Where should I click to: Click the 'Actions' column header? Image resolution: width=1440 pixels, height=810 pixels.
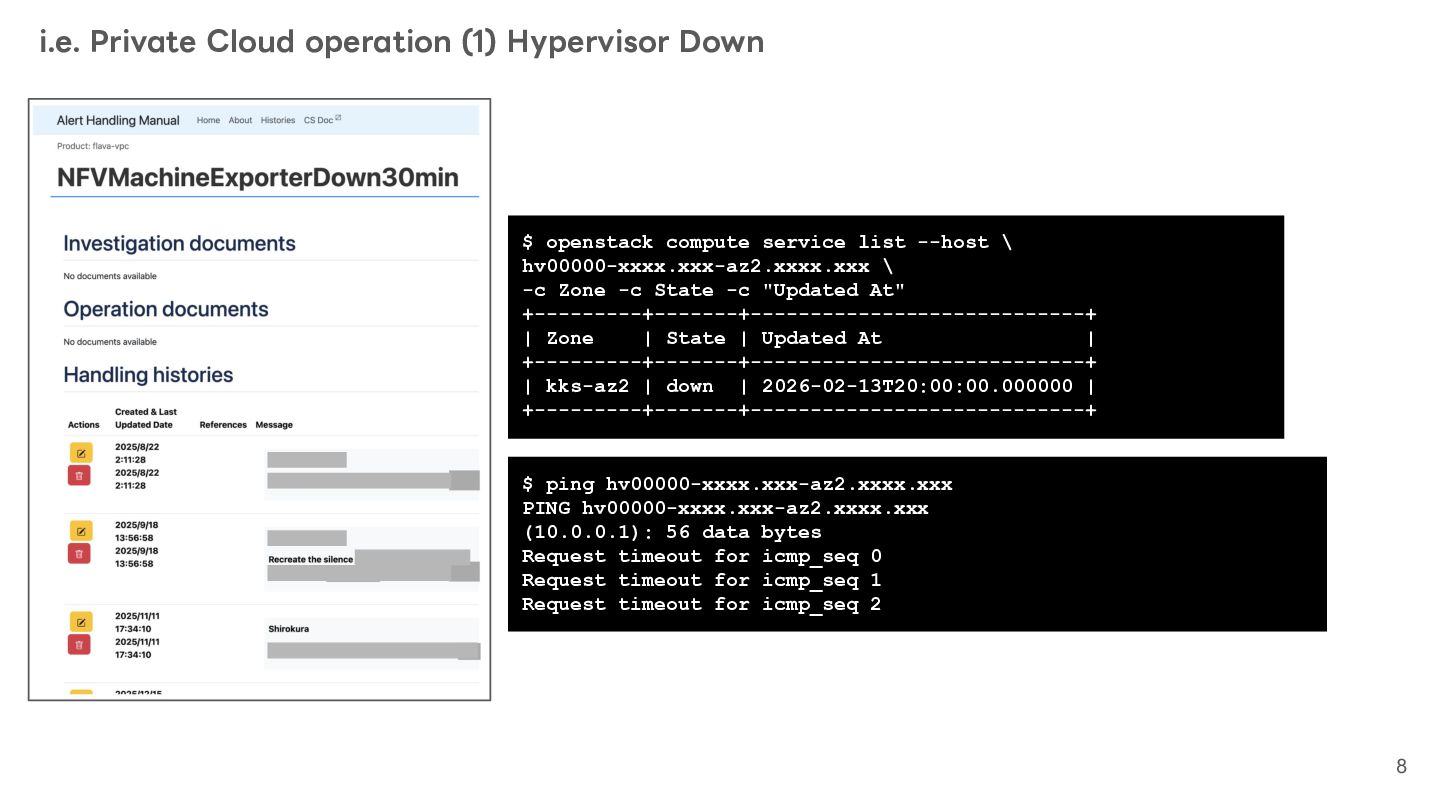84,425
